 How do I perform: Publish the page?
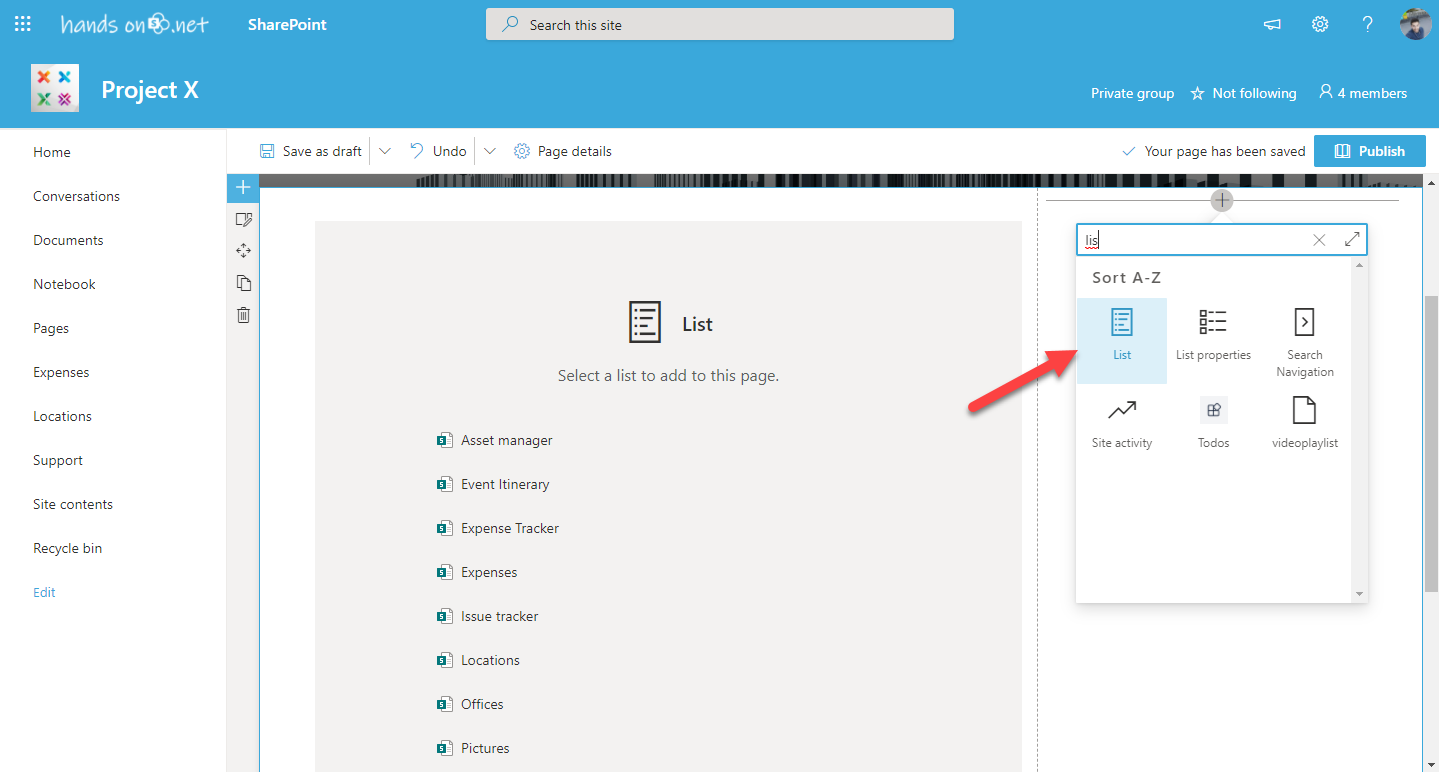1369,150
